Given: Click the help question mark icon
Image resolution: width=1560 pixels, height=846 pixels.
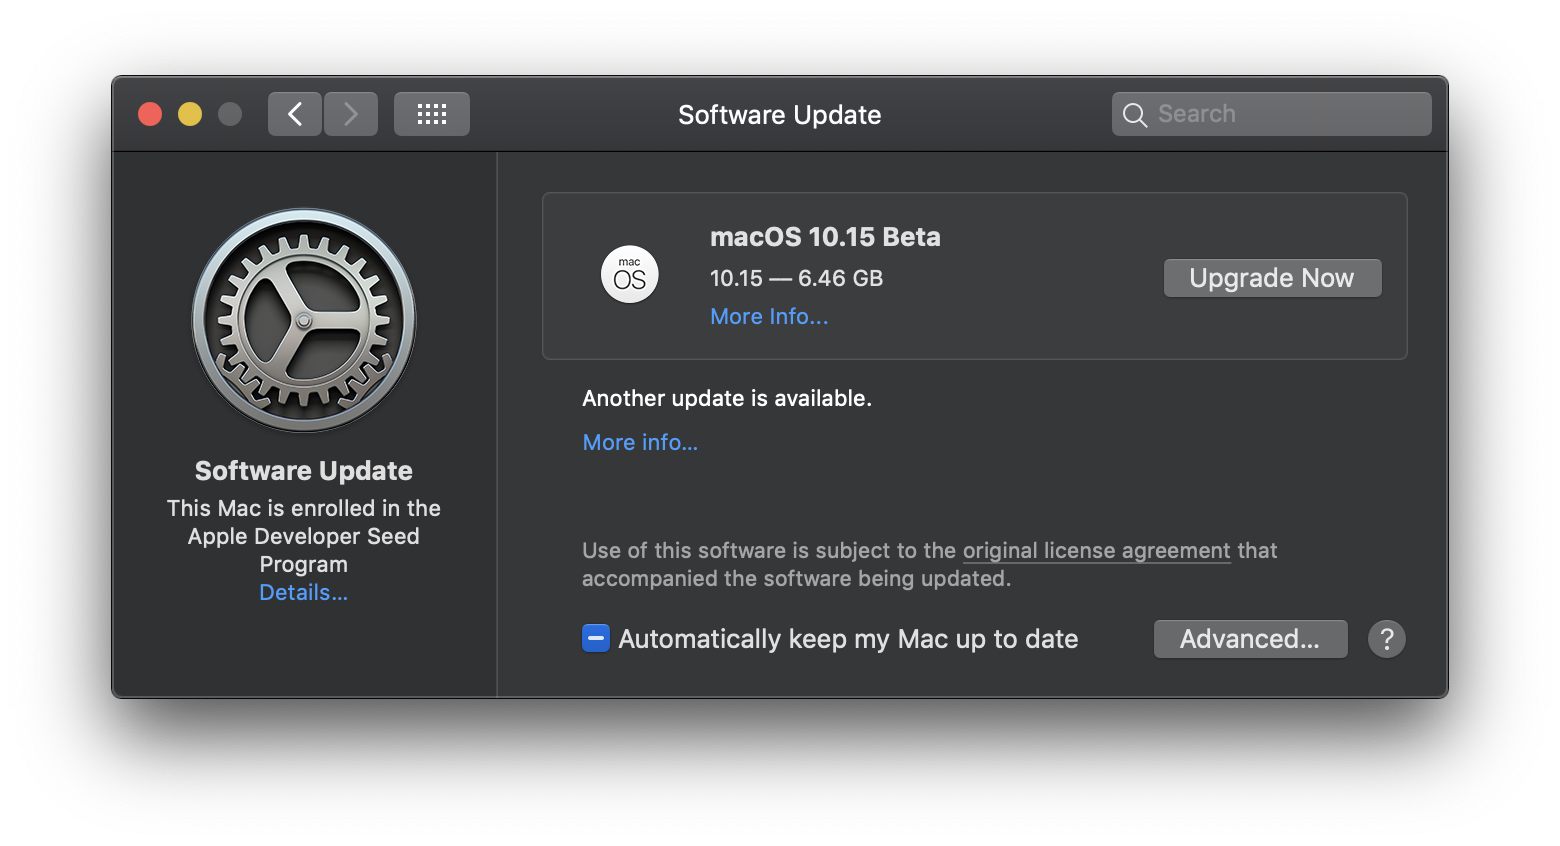Looking at the screenshot, I should (x=1387, y=638).
